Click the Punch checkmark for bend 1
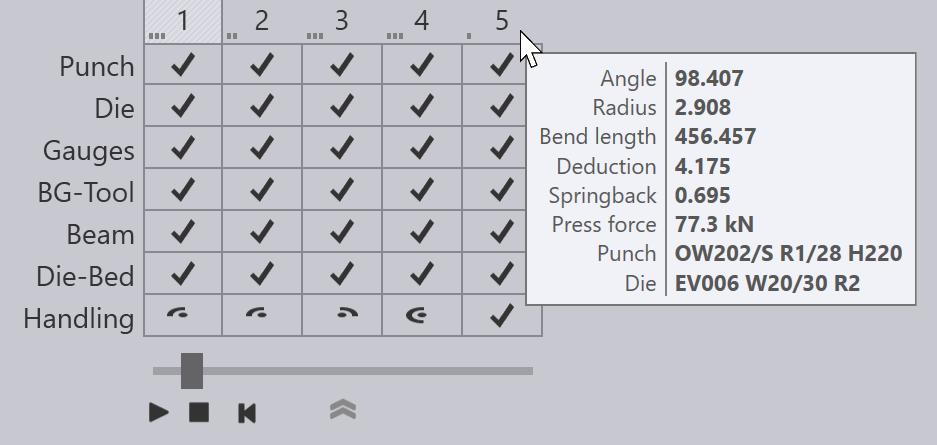This screenshot has height=445, width=937. tap(183, 64)
